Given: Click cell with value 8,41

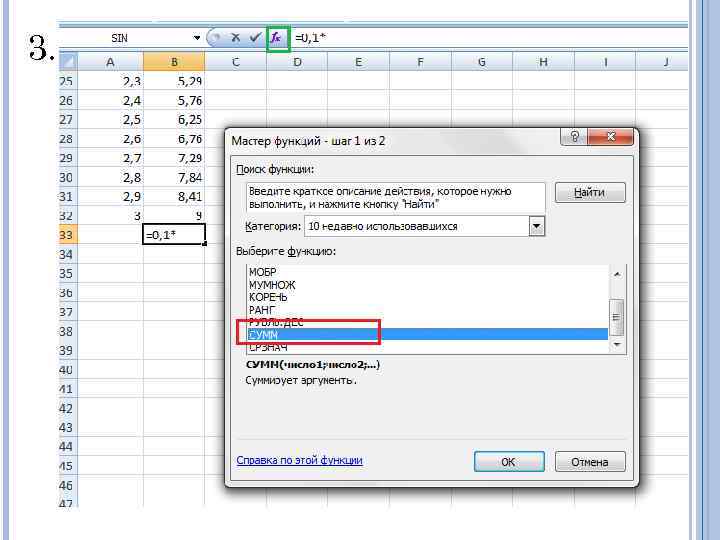Looking at the screenshot, I should click(174, 197).
